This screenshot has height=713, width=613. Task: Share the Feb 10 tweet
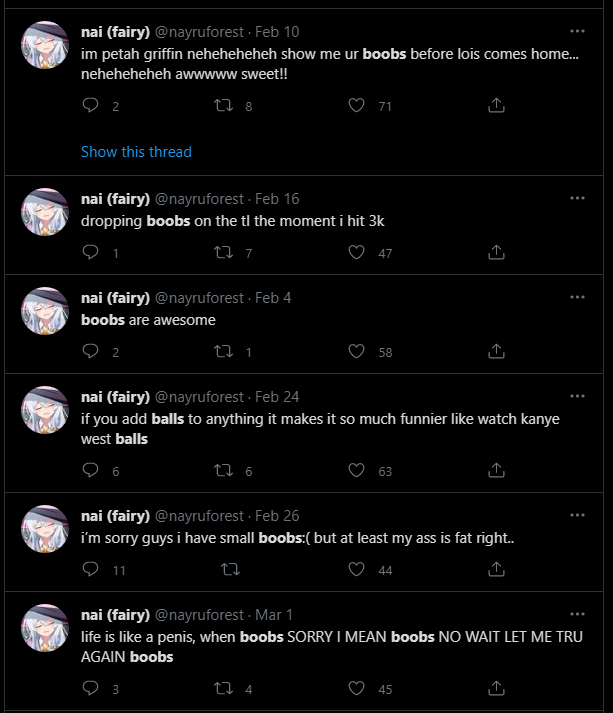point(496,106)
